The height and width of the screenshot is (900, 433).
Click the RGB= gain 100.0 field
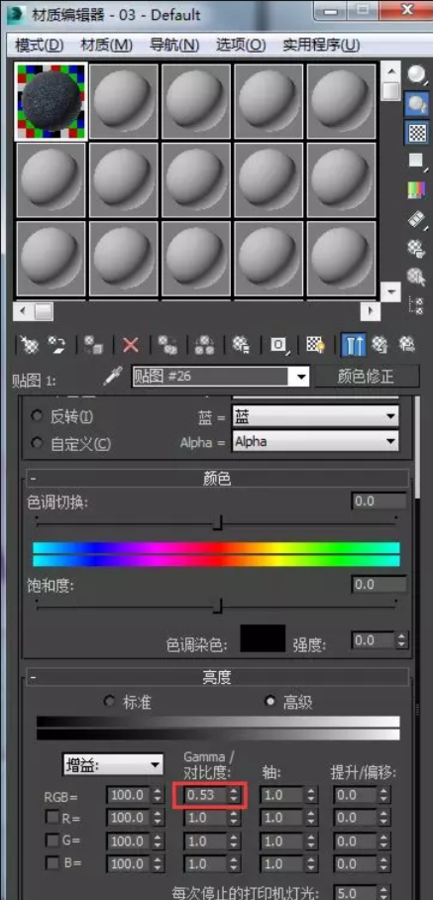(128, 795)
